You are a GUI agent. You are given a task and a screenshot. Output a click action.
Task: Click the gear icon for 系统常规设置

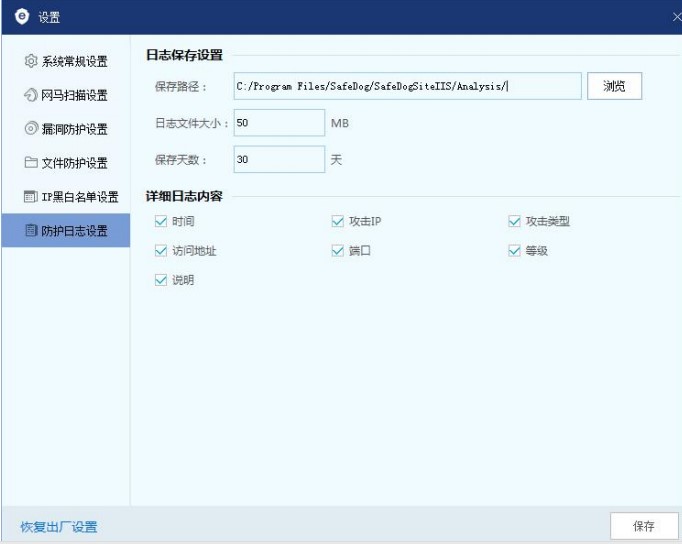[x=30, y=61]
